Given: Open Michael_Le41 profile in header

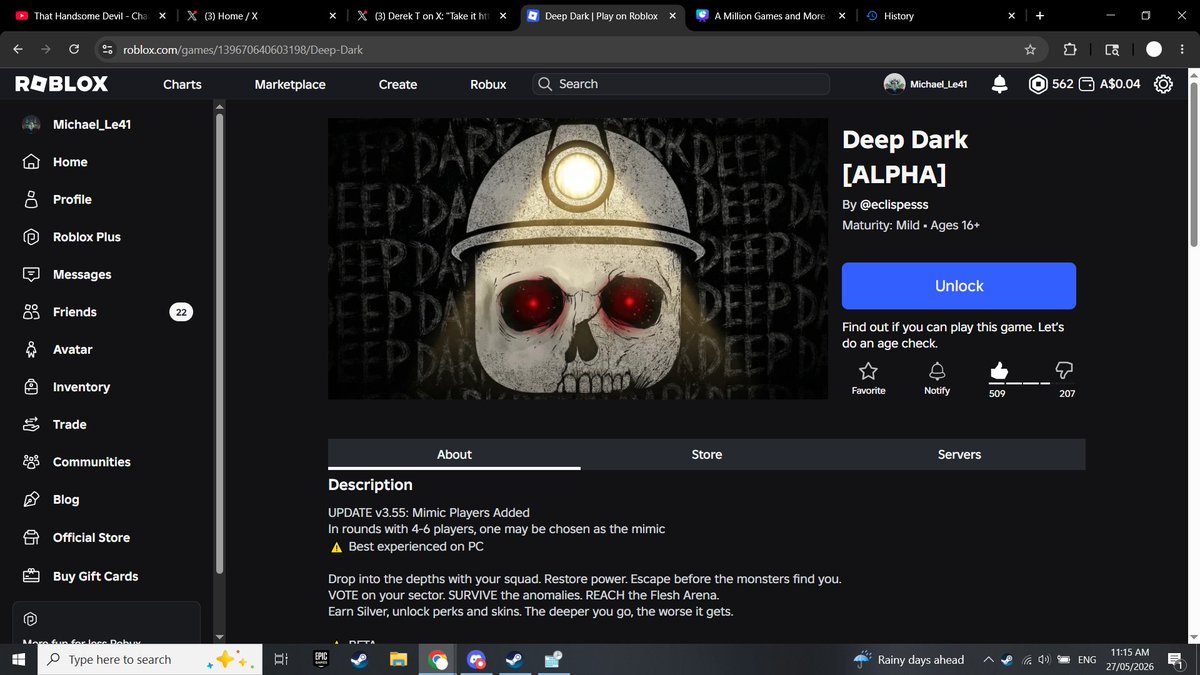Looking at the screenshot, I should pos(926,84).
